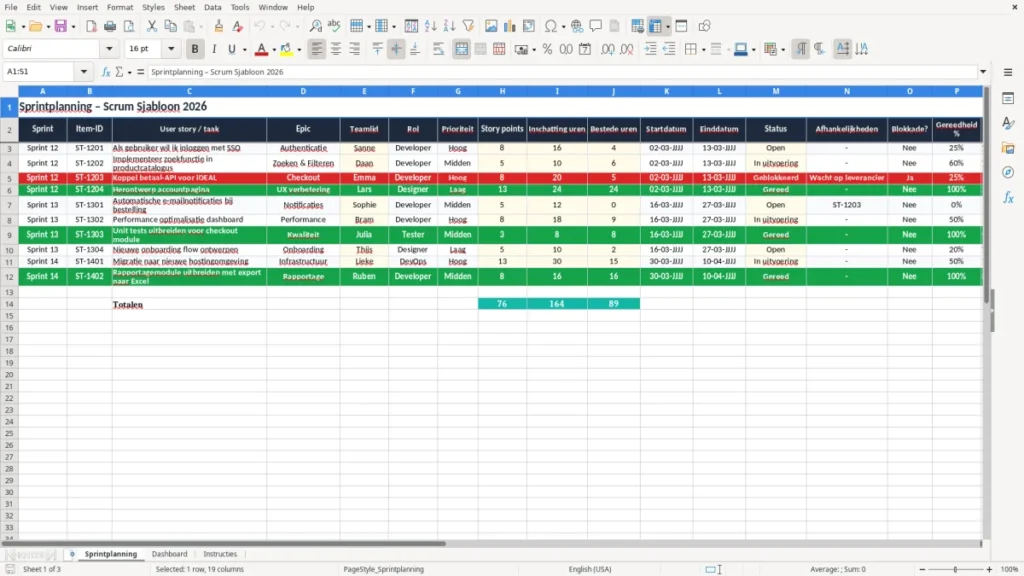Insert a special character (Omega)
This screenshot has width=1024, height=576.
551,26
